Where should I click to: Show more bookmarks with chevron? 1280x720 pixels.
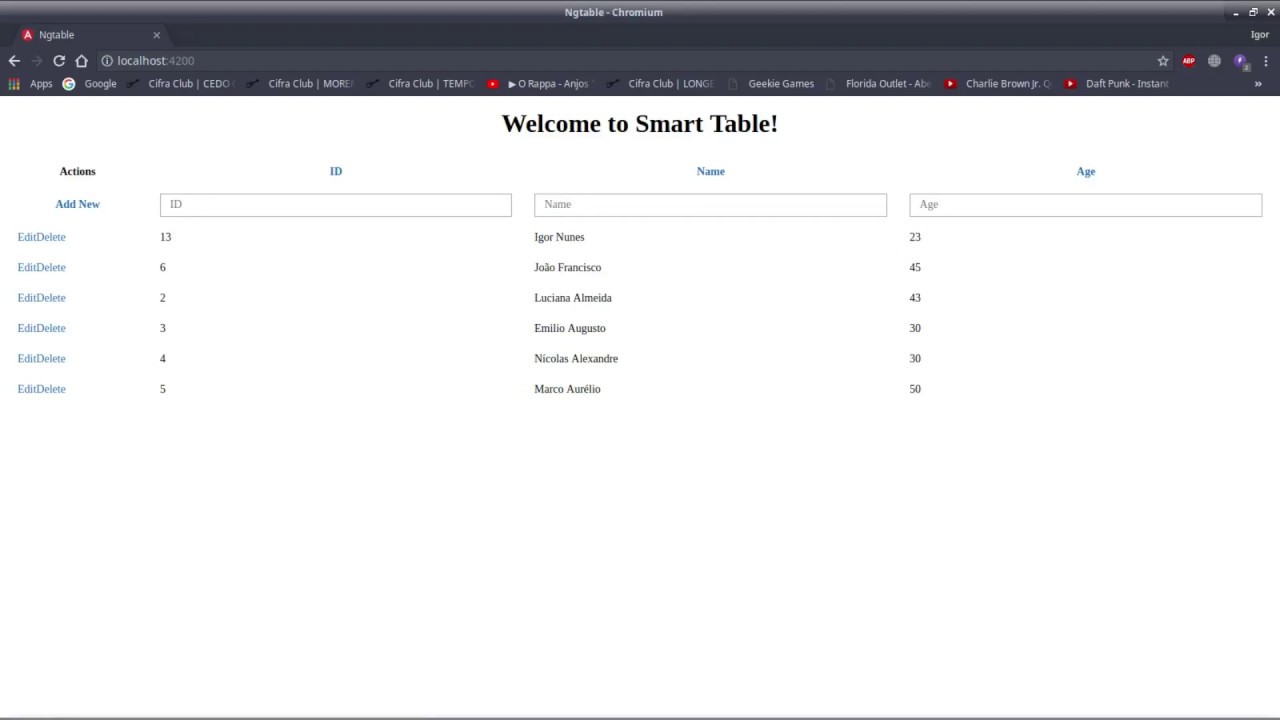pyautogui.click(x=1258, y=84)
